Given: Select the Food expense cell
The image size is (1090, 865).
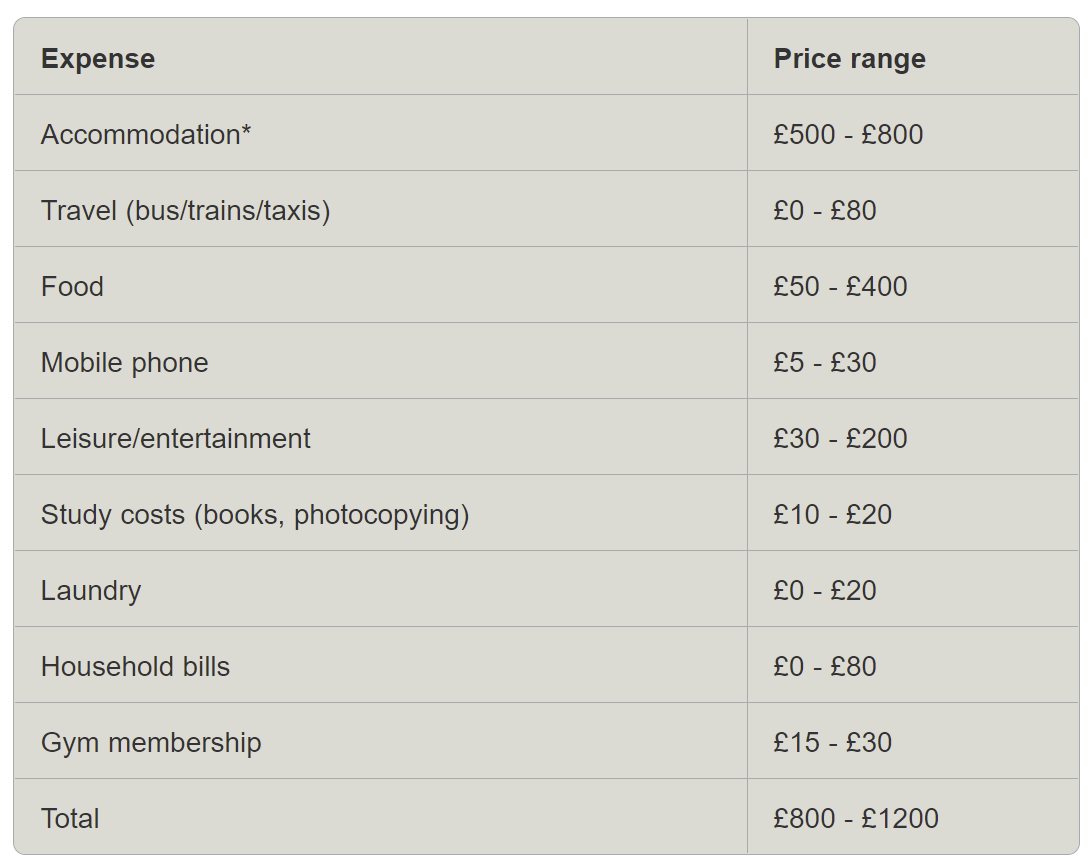Looking at the screenshot, I should pos(380,284).
